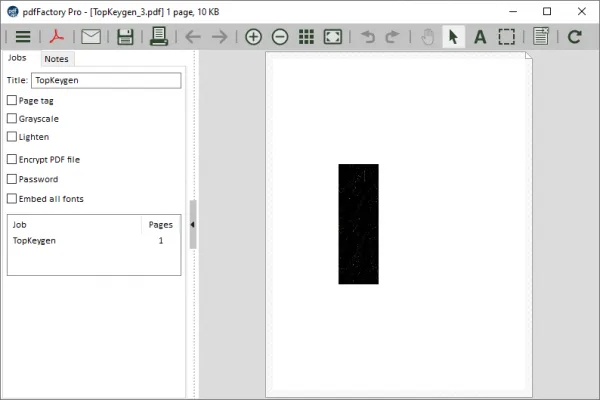The width and height of the screenshot is (600, 400).
Task: Go to next page with right arrow
Action: click(x=220, y=37)
